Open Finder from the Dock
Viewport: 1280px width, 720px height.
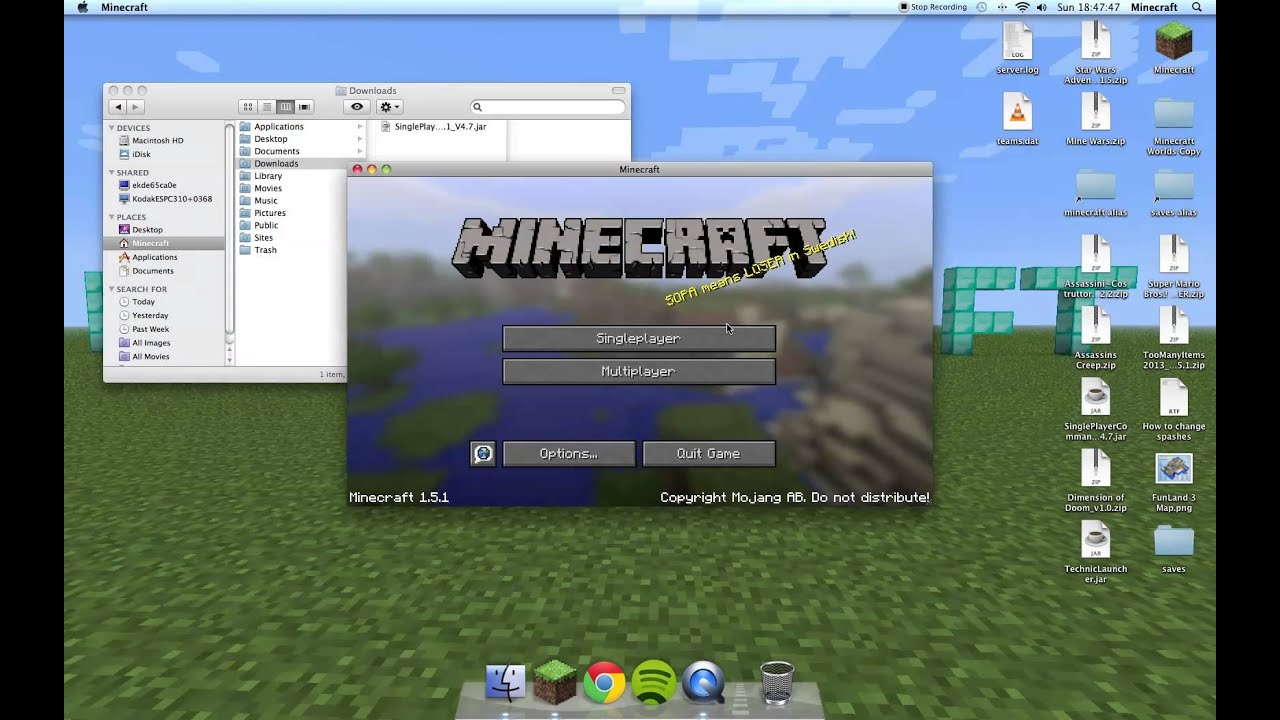[506, 683]
